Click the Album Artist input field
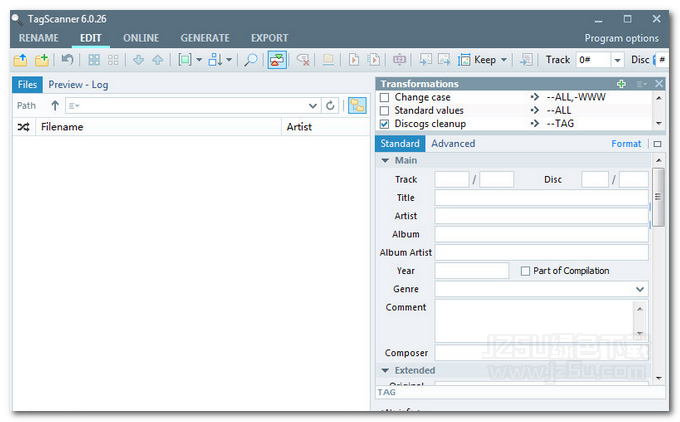This screenshot has height=422, width=680. (541, 252)
